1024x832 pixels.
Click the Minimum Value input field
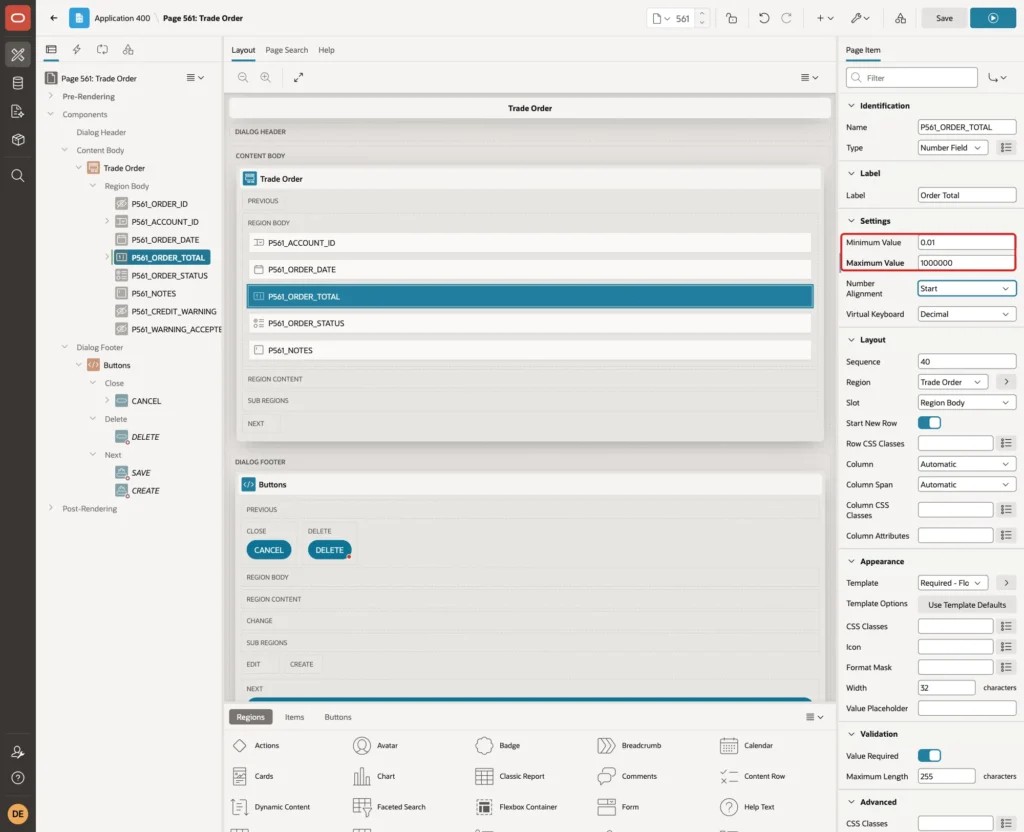967,242
